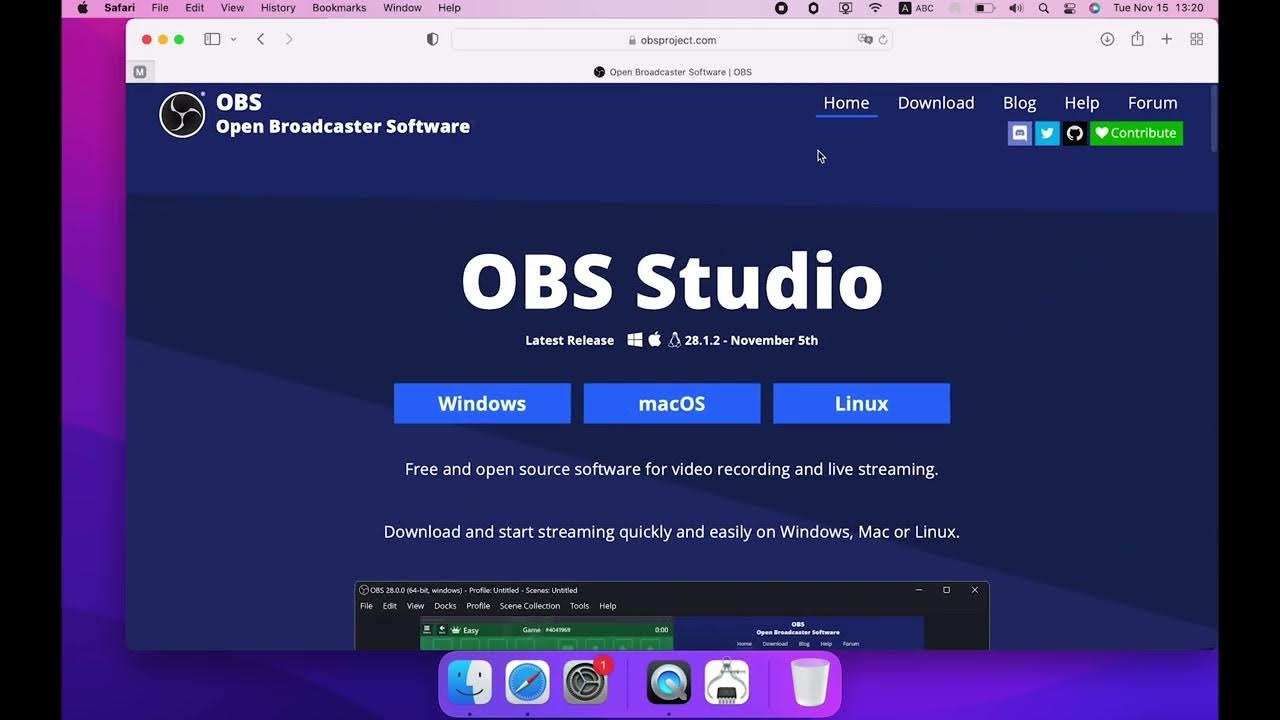1280x720 pixels.
Task: Click the OBS screenshot preview thumbnail
Action: point(672,615)
